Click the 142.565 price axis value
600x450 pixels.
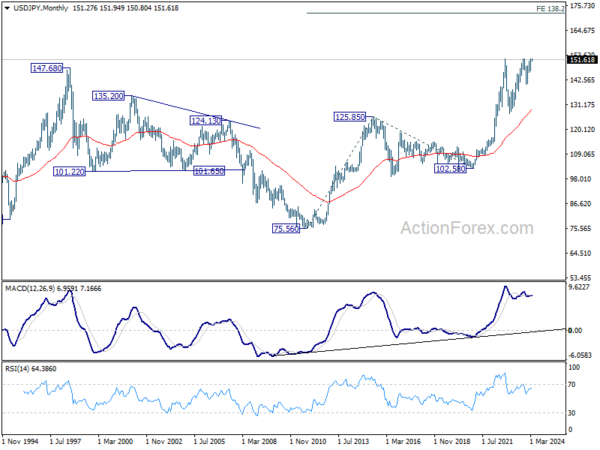pyautogui.click(x=582, y=80)
